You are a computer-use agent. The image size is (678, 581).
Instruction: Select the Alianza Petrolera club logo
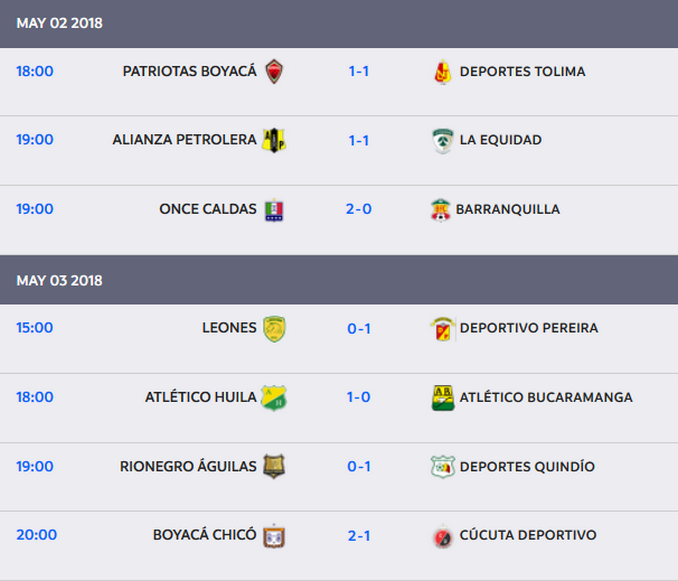274,141
